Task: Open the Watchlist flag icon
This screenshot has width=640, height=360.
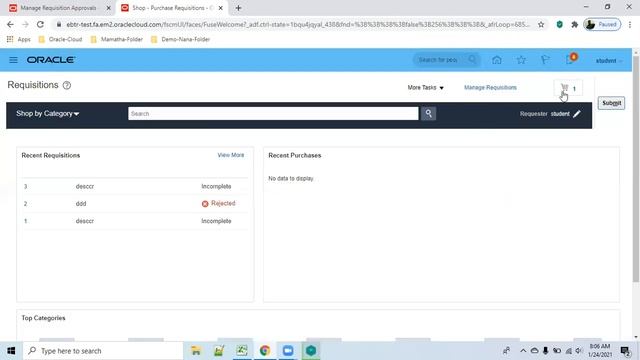Action: 545,60
